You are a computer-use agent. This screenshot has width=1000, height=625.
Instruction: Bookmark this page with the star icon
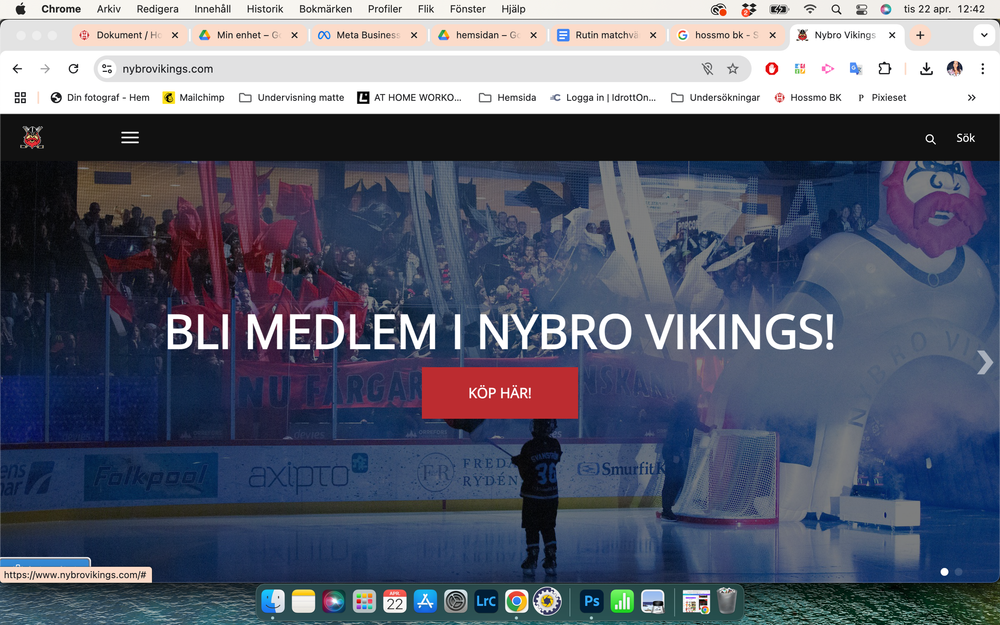coord(733,69)
